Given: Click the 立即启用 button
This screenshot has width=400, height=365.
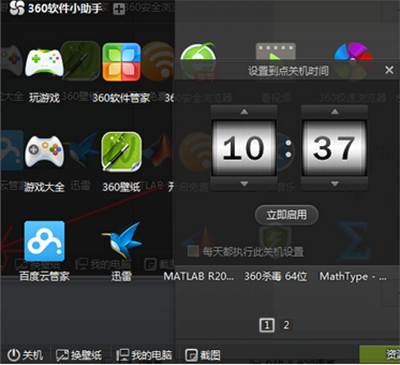Looking at the screenshot, I should point(287,215).
